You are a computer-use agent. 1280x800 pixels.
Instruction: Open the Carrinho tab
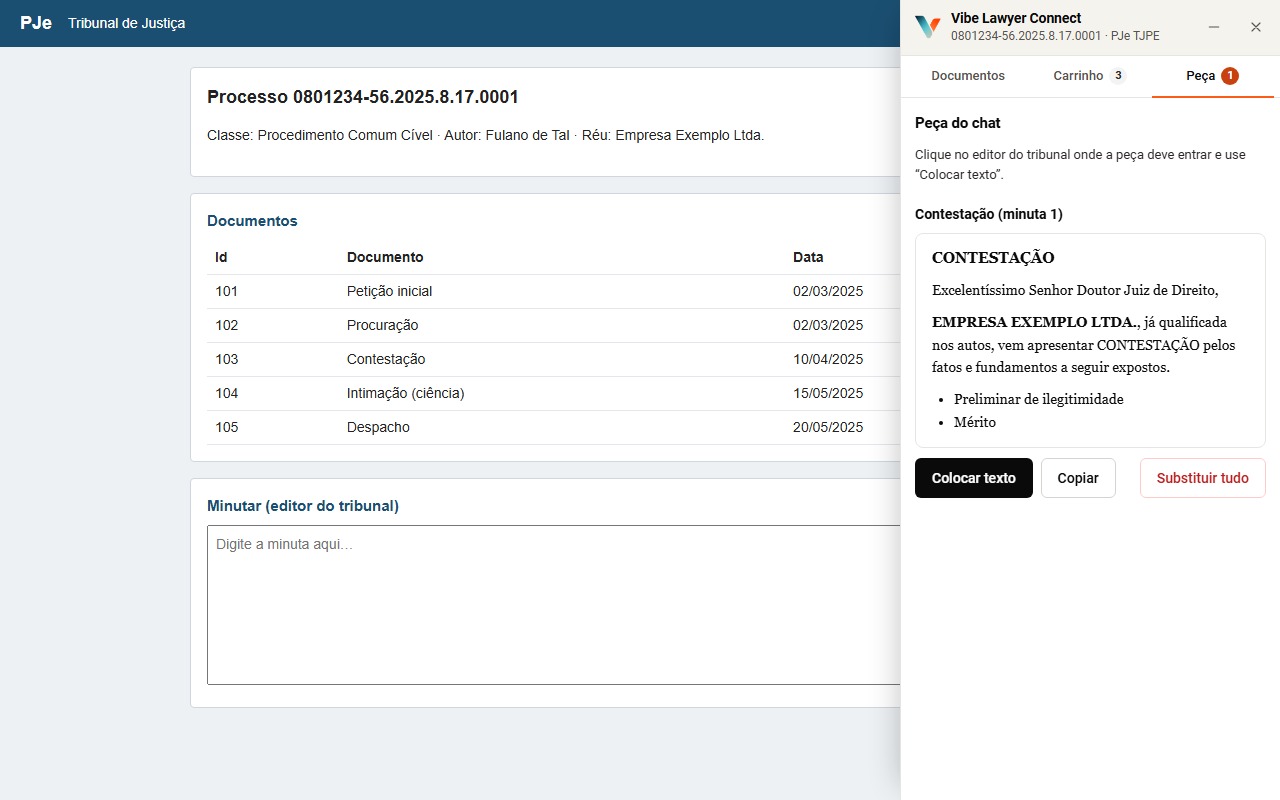click(x=1090, y=76)
